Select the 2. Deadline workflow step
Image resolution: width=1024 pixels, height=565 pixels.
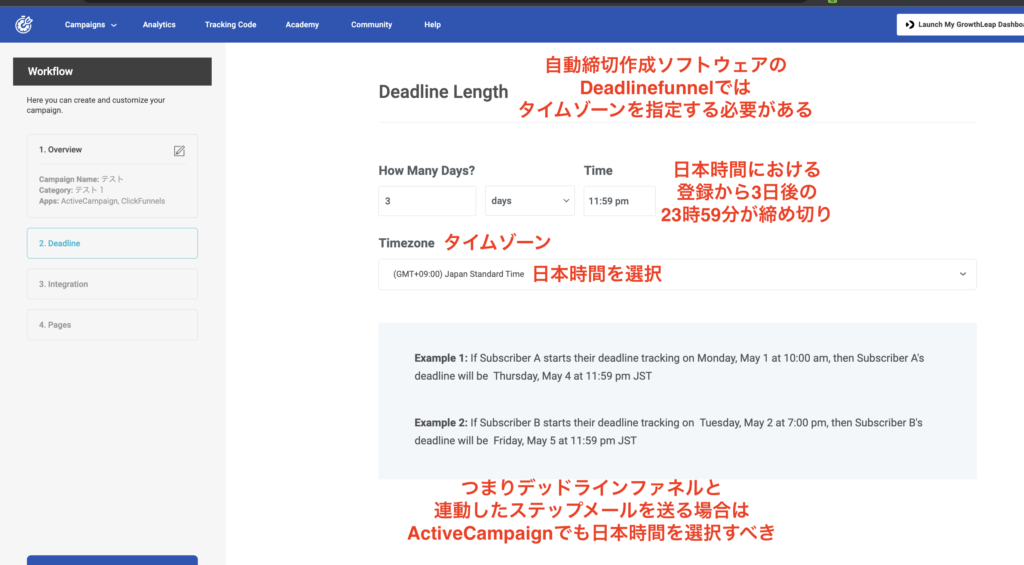(x=112, y=243)
